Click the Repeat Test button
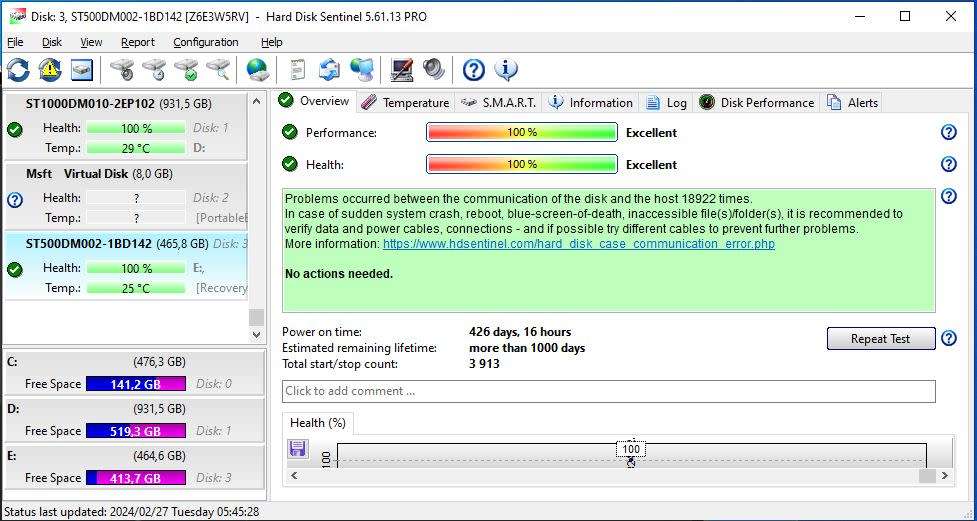The width and height of the screenshot is (977, 521). [880, 338]
